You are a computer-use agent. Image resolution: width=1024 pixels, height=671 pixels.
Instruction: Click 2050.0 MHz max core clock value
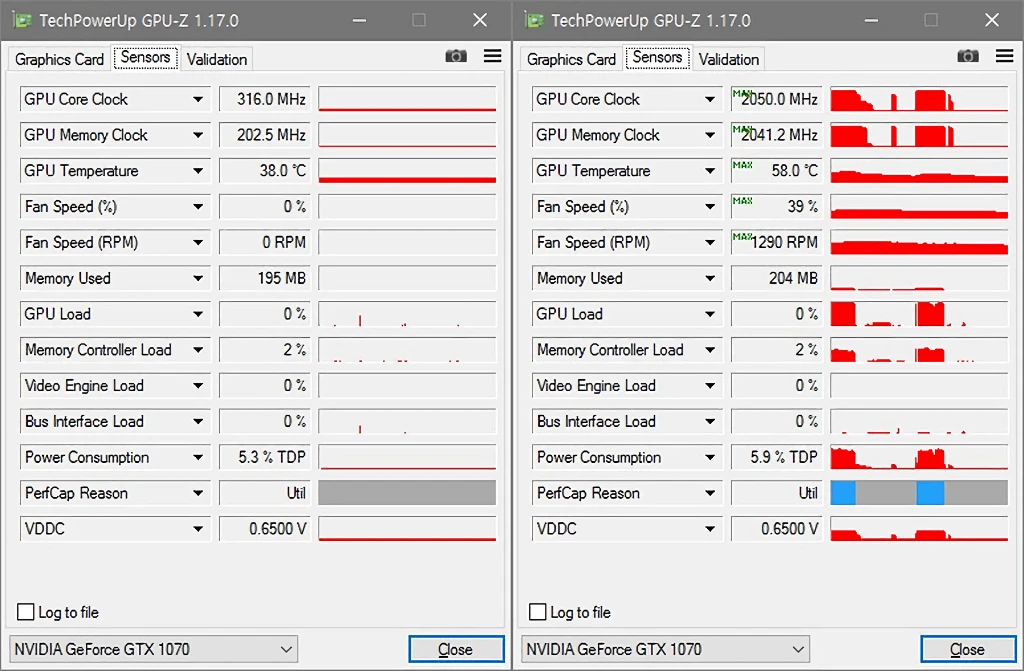click(776, 99)
